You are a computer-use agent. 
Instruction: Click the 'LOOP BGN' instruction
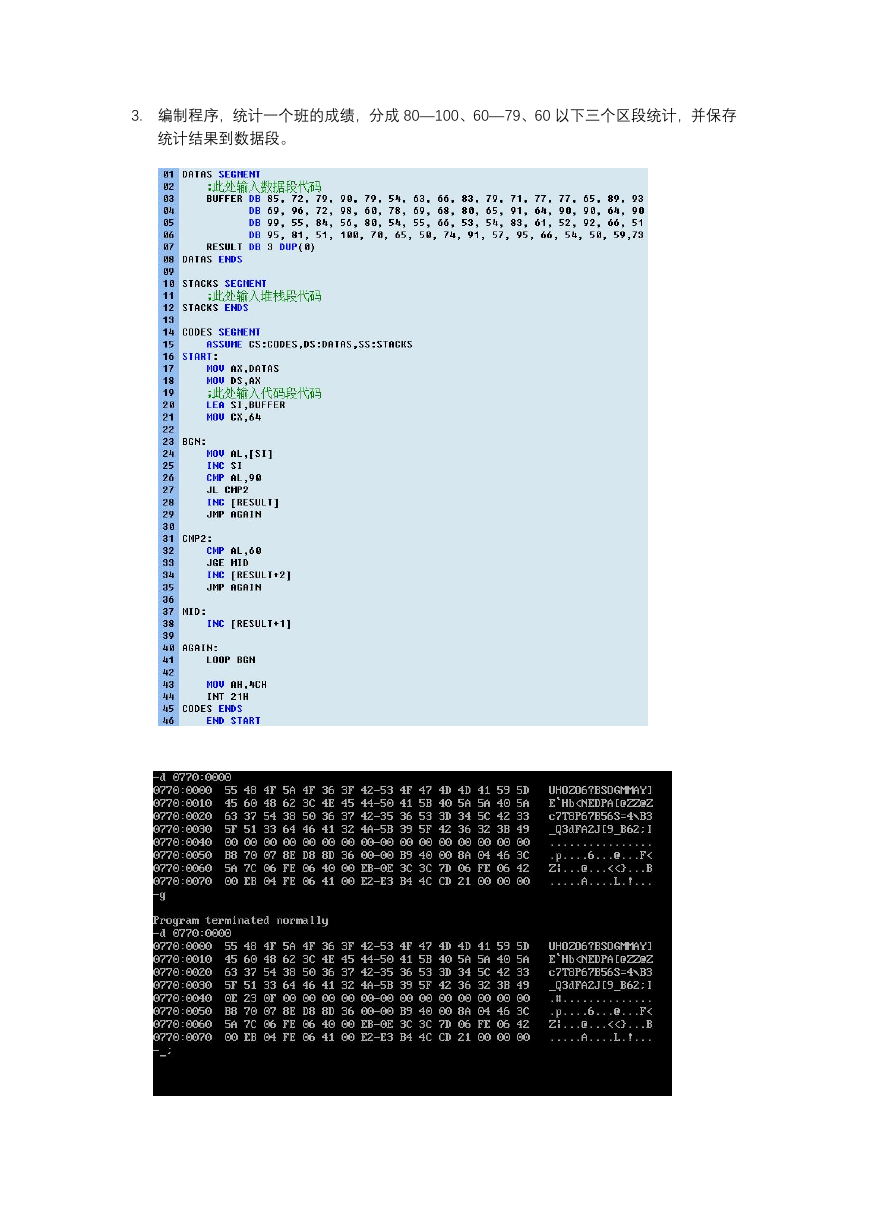click(x=230, y=660)
